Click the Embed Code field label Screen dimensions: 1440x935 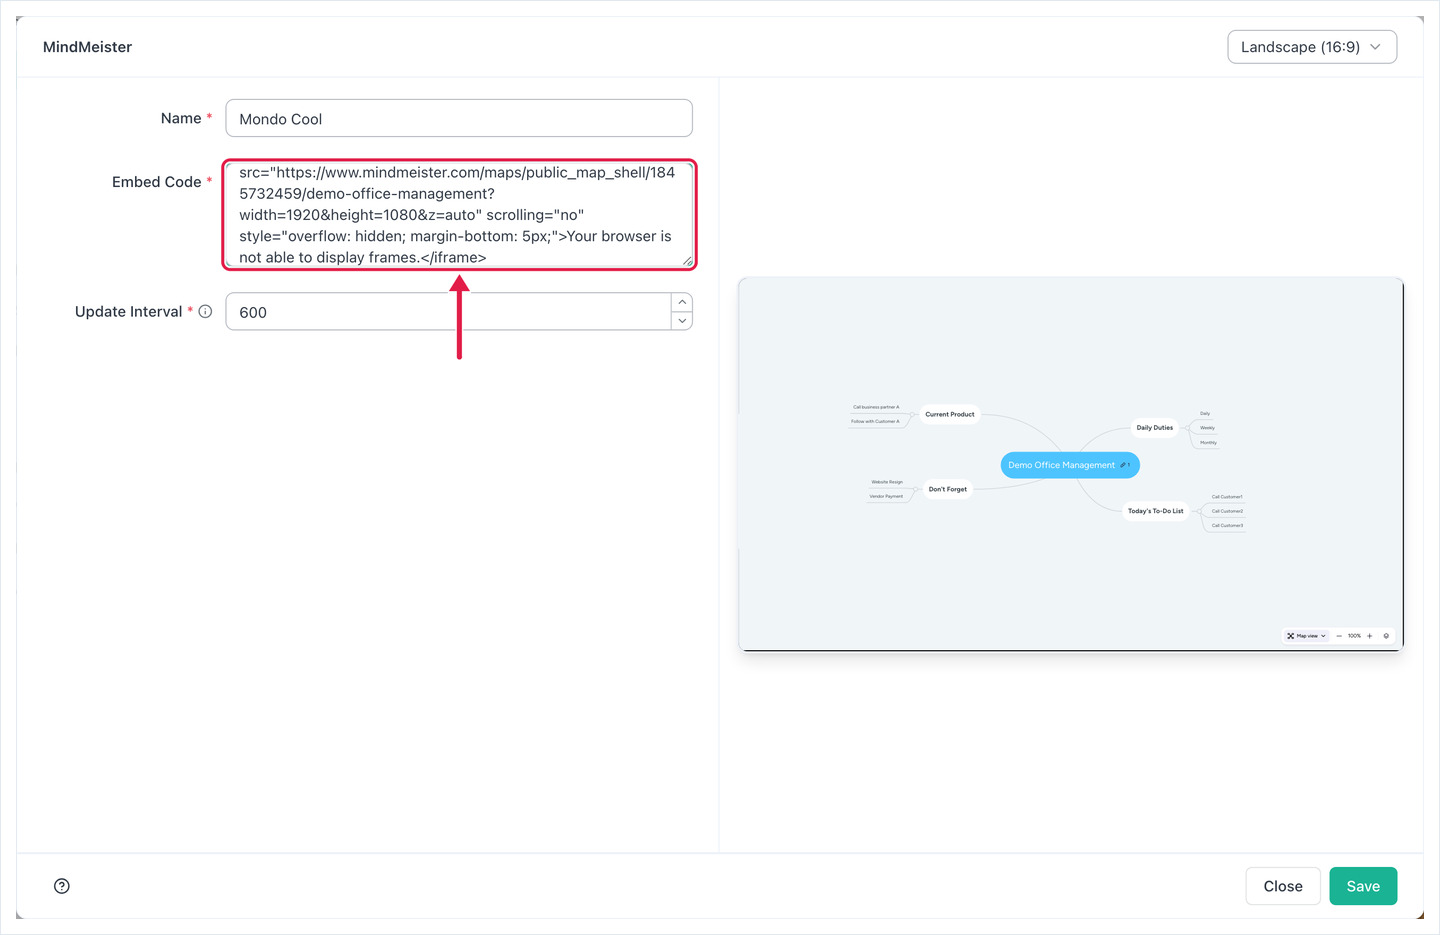coord(157,182)
